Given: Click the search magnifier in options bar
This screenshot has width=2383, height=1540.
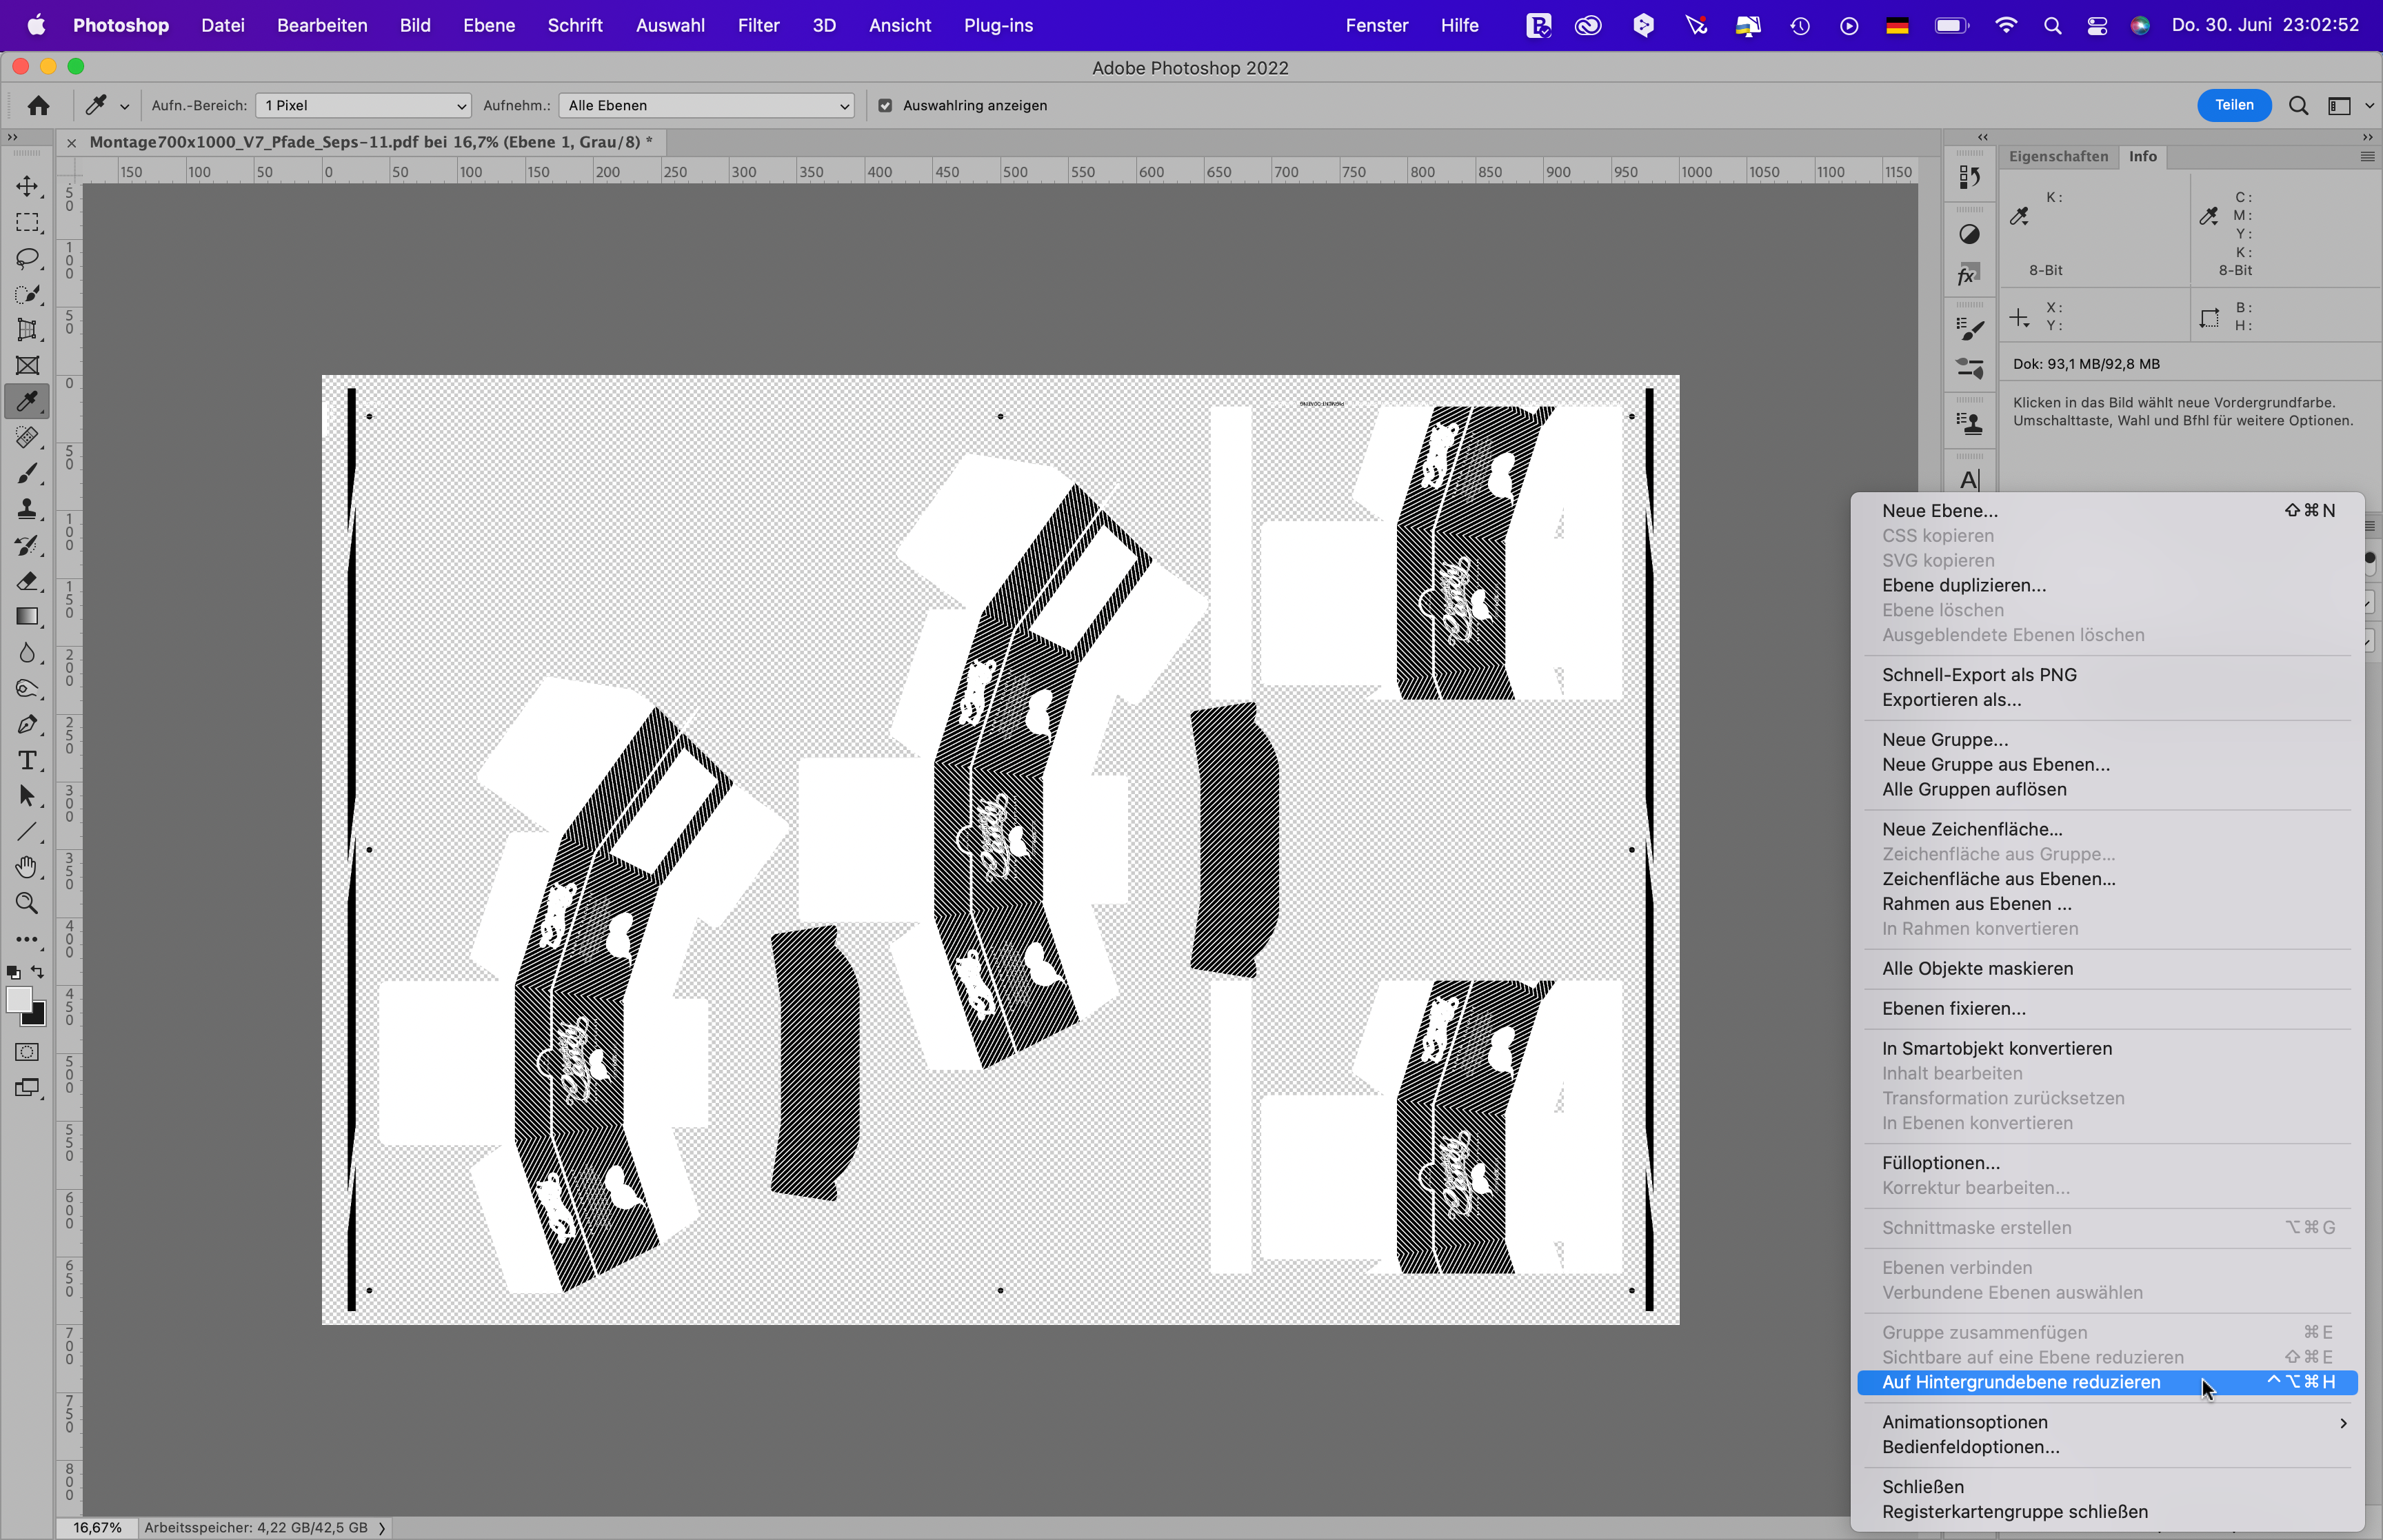Looking at the screenshot, I should pyautogui.click(x=2298, y=105).
